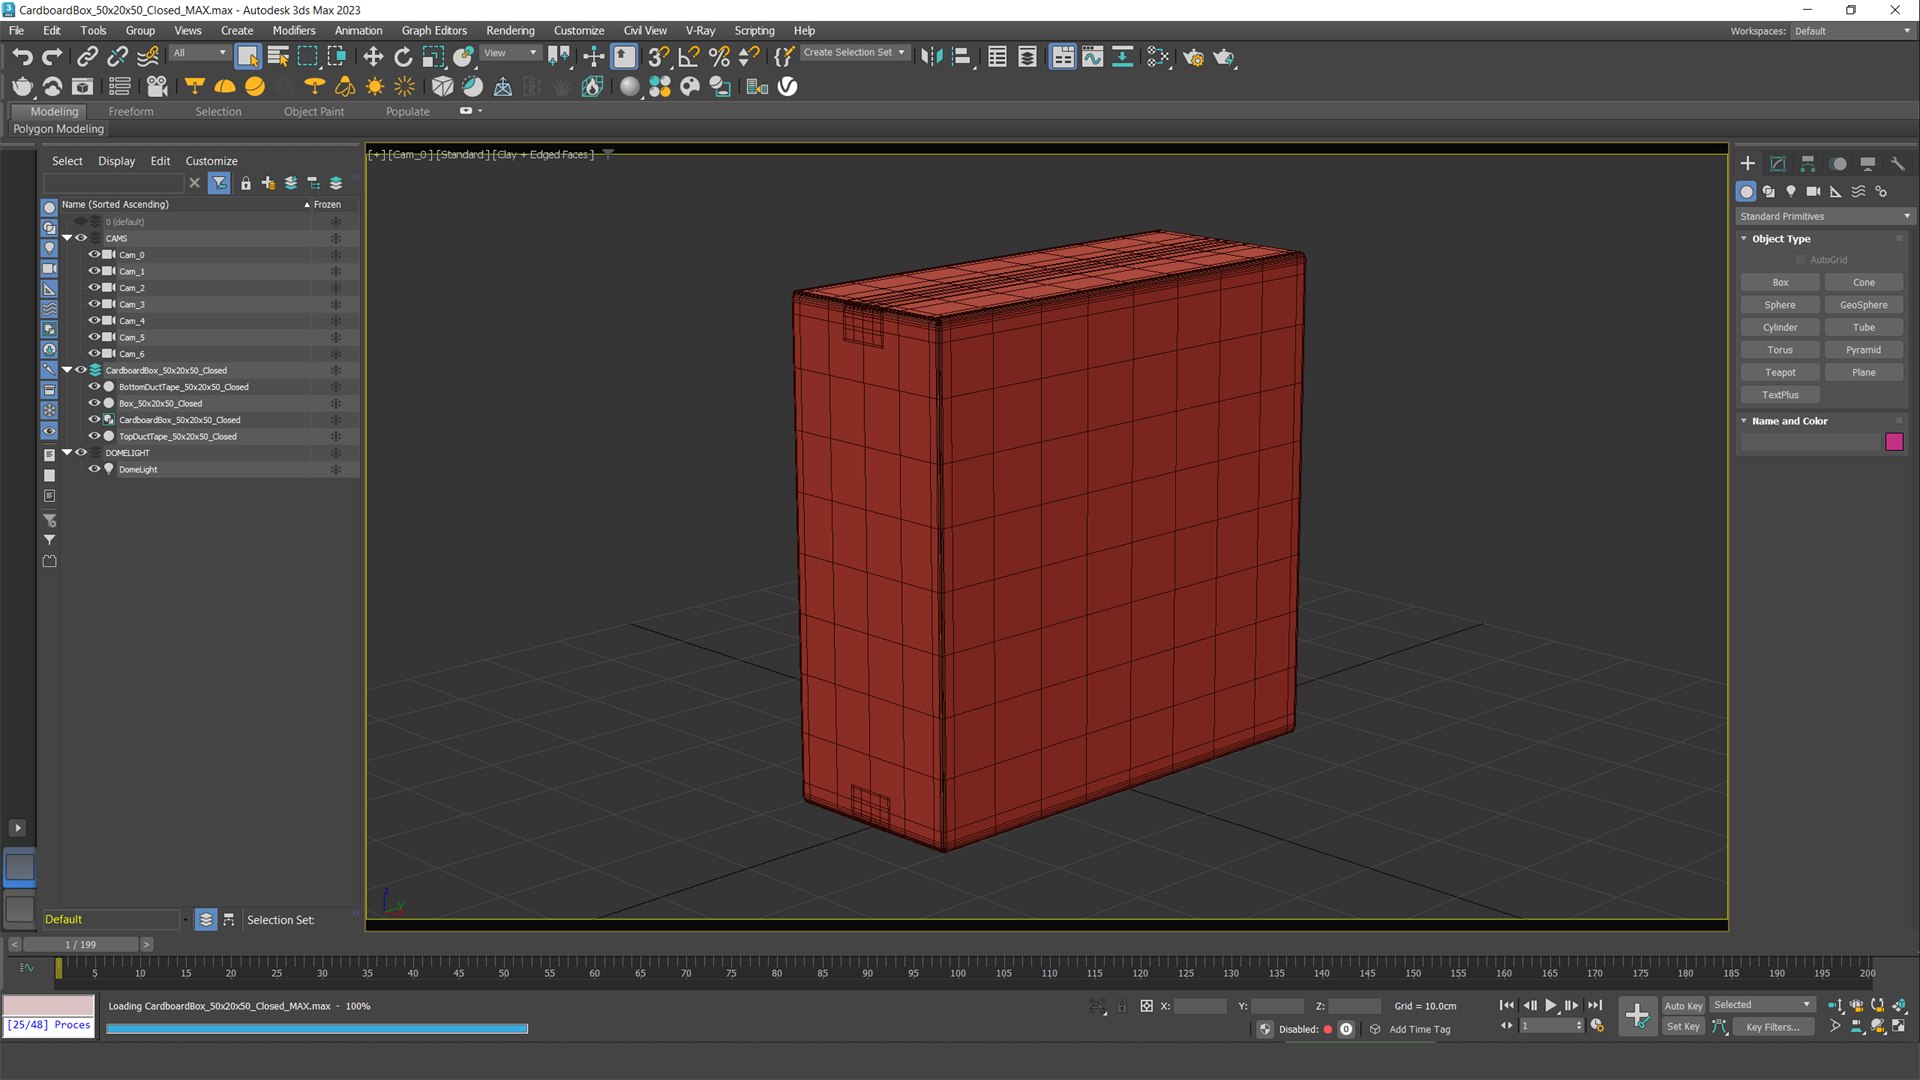Open the Create Selection Set dropdown
The width and height of the screenshot is (1920, 1080).
(854, 52)
